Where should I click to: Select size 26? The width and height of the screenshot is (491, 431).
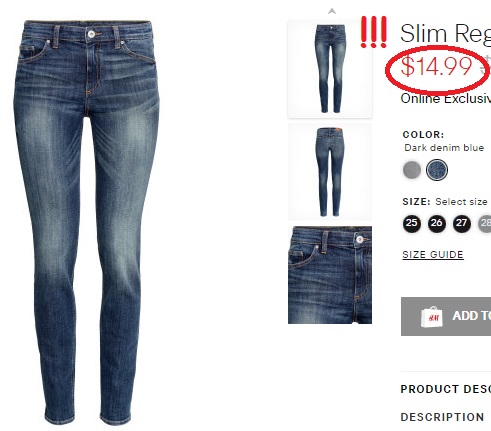(437, 223)
